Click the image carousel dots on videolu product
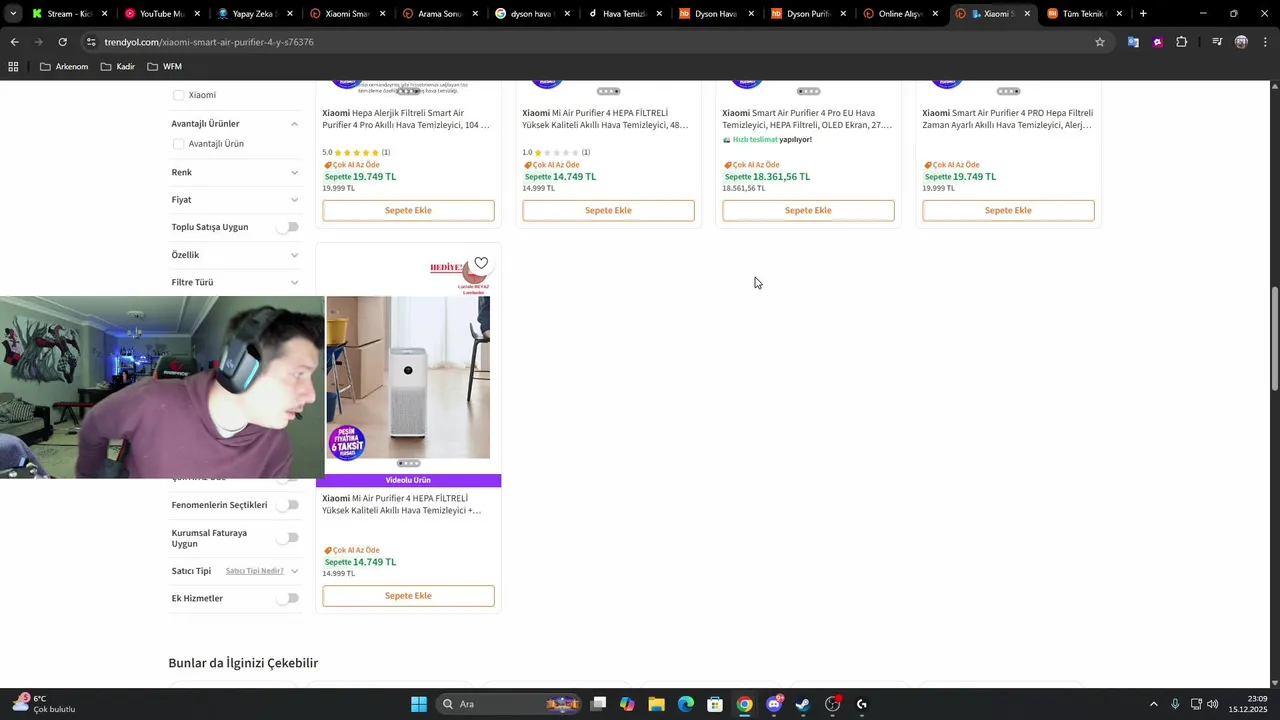1280x720 pixels. [408, 463]
